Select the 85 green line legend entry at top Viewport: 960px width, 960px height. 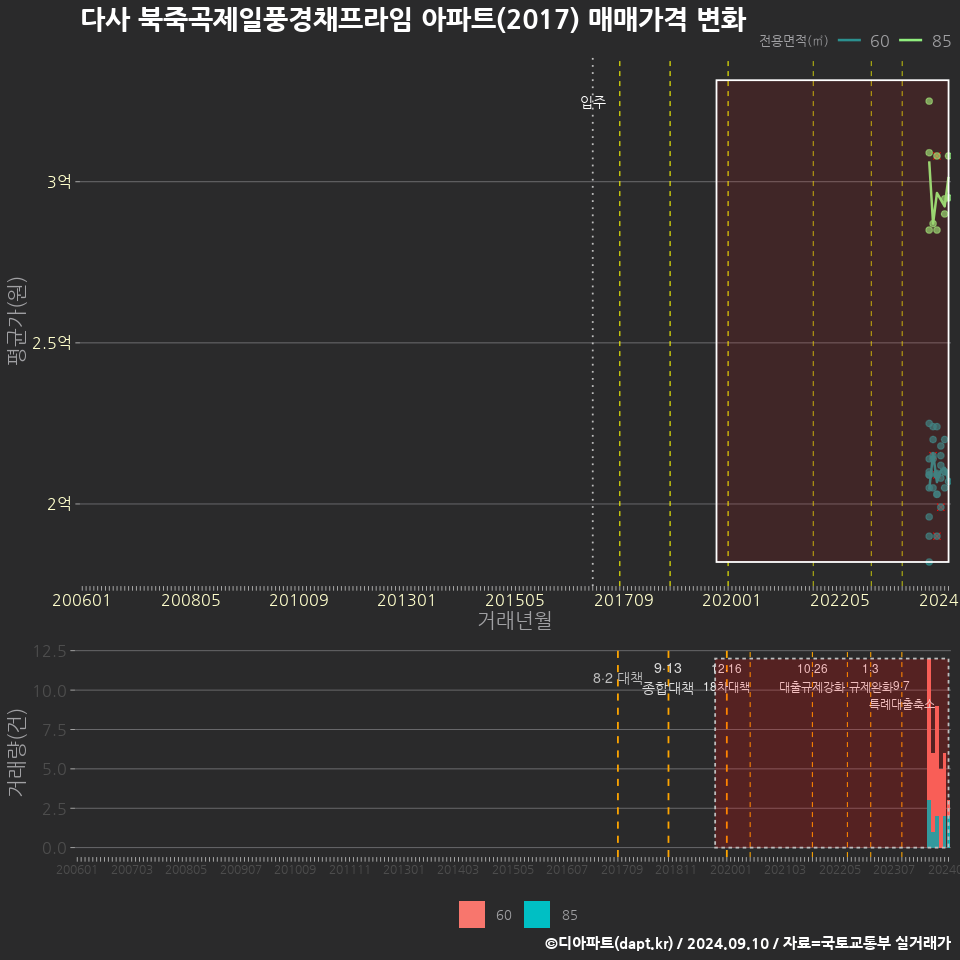[x=925, y=41]
